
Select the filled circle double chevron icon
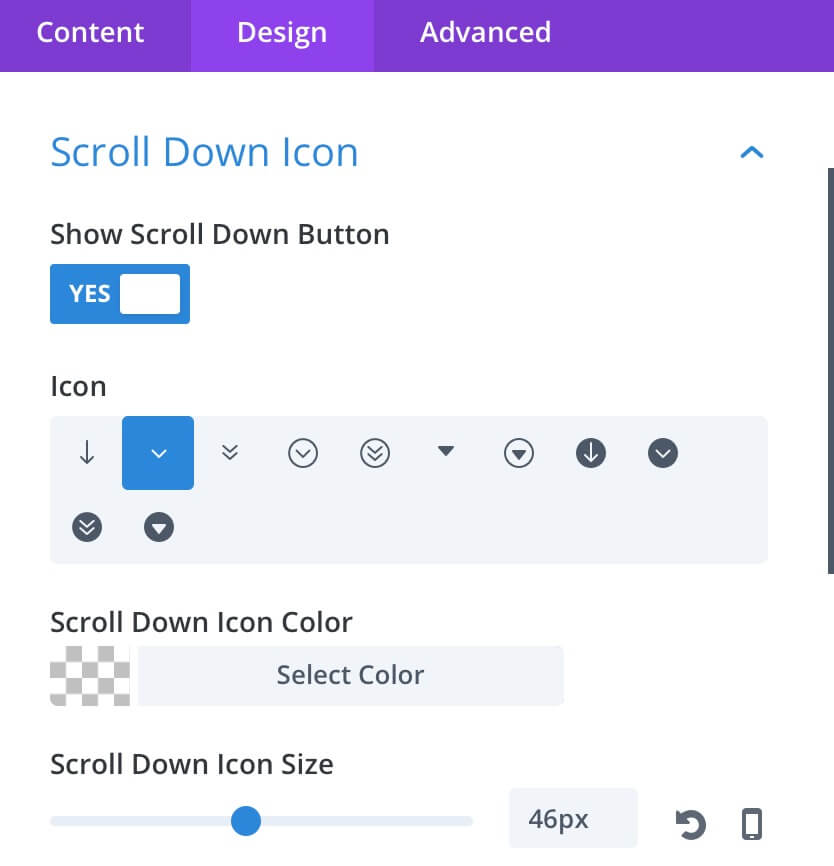tap(87, 527)
